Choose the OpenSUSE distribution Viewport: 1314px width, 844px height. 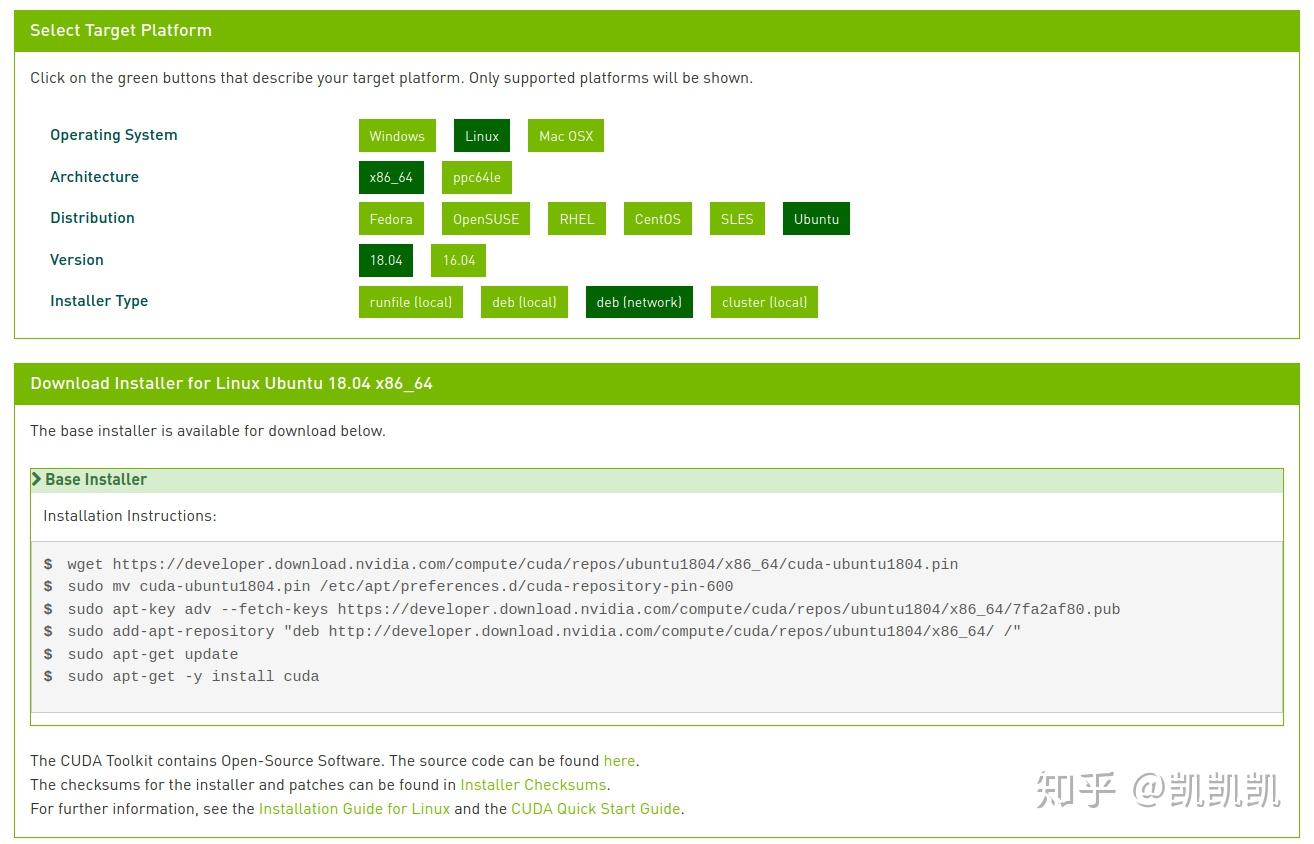coord(486,219)
